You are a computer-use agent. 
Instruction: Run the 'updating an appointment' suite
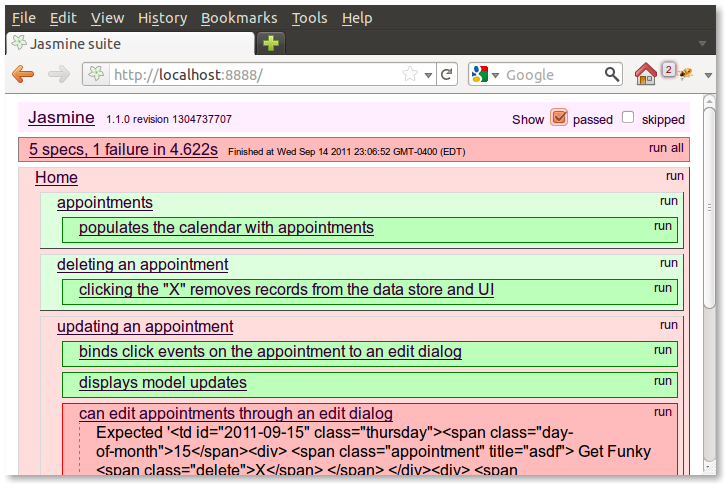[669, 325]
